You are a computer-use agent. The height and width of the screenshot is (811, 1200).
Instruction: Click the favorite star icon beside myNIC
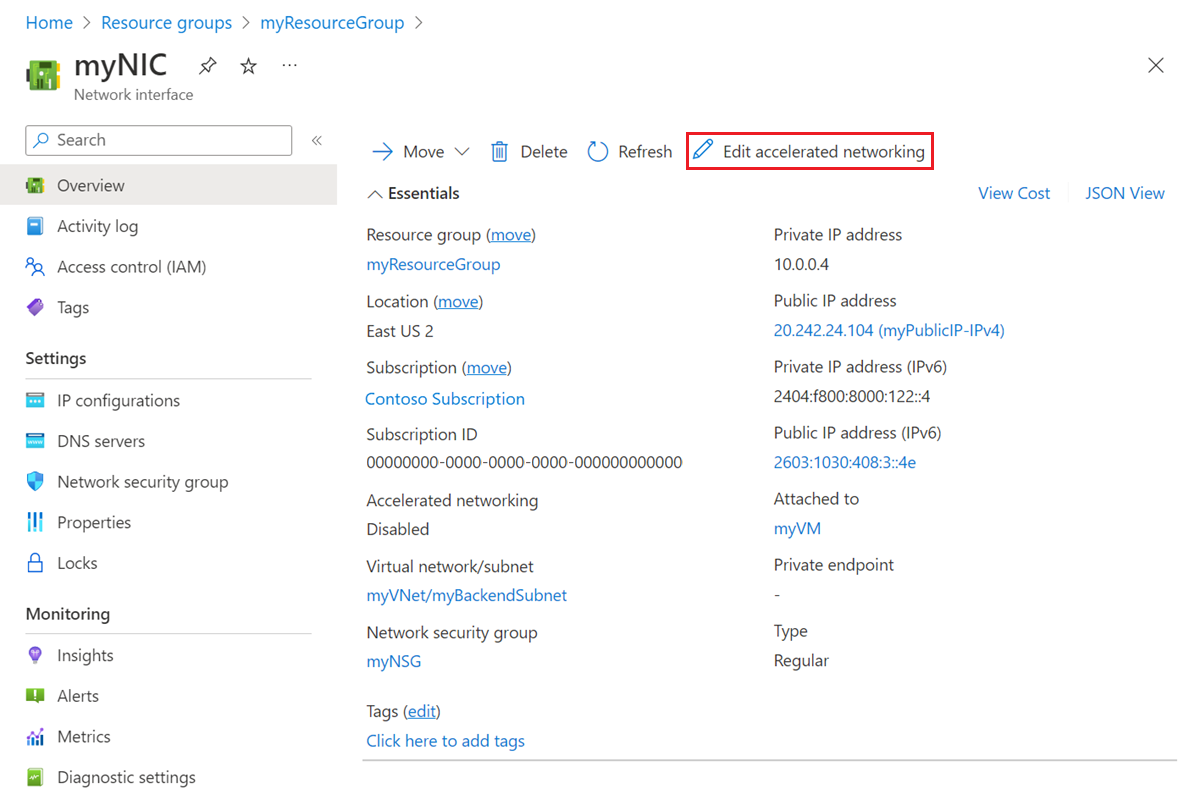[x=249, y=66]
